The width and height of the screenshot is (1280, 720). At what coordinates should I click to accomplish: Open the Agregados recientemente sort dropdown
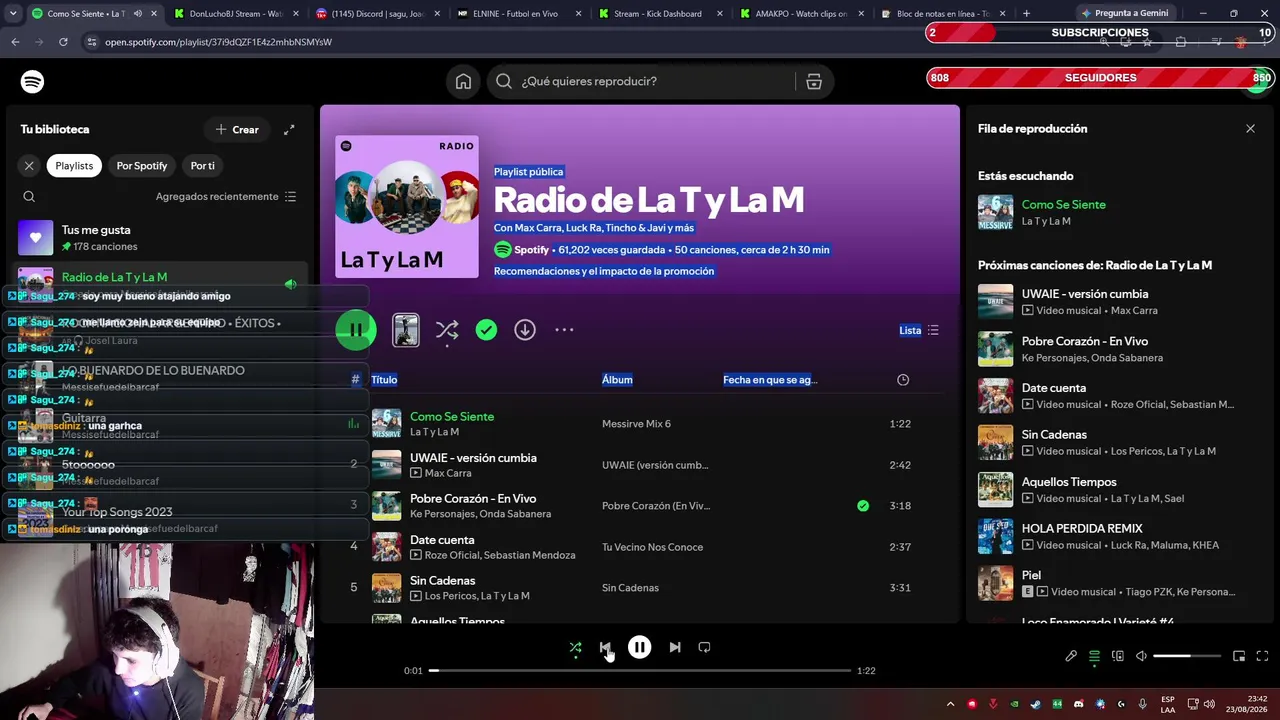[x=226, y=197]
